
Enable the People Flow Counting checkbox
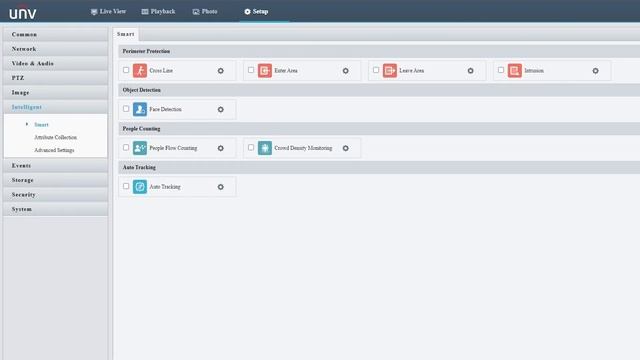[126, 147]
